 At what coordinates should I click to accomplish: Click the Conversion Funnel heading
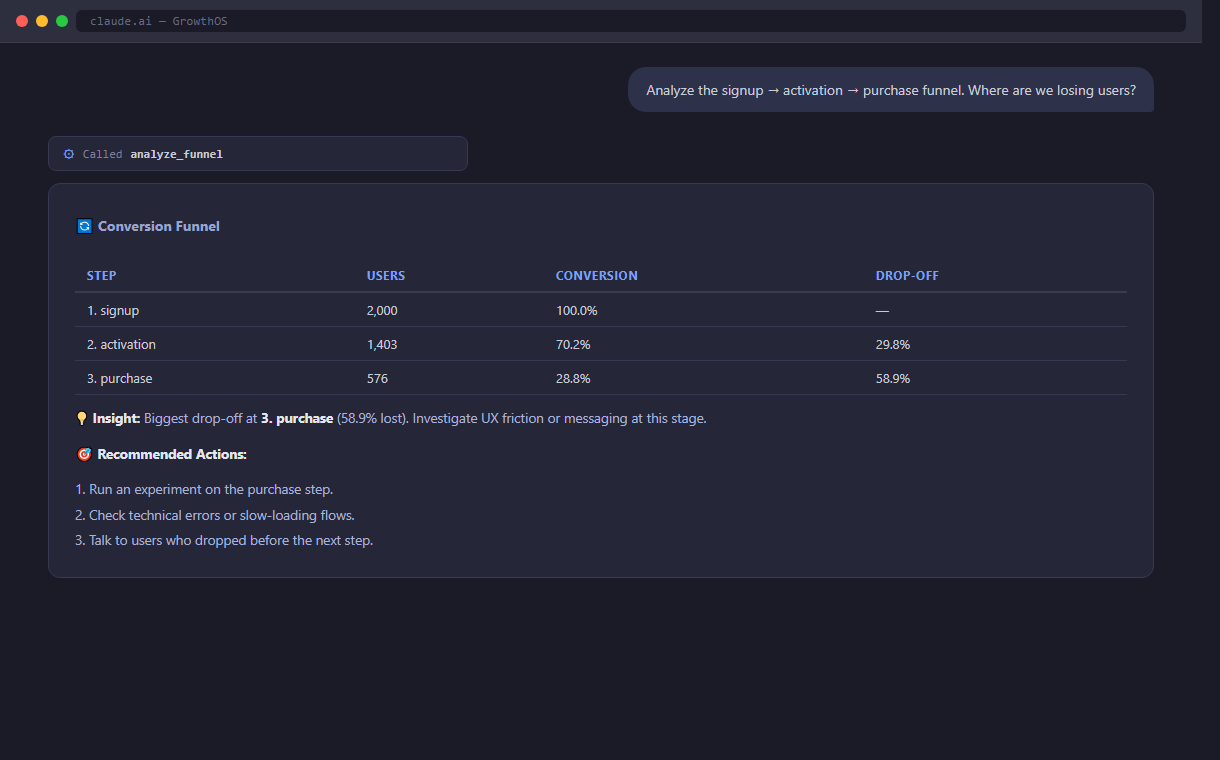158,226
